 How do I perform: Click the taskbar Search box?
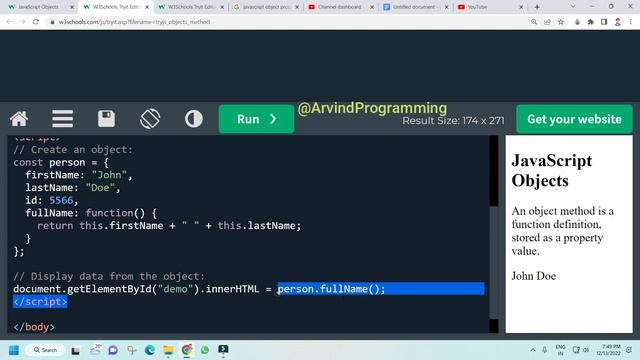point(45,350)
